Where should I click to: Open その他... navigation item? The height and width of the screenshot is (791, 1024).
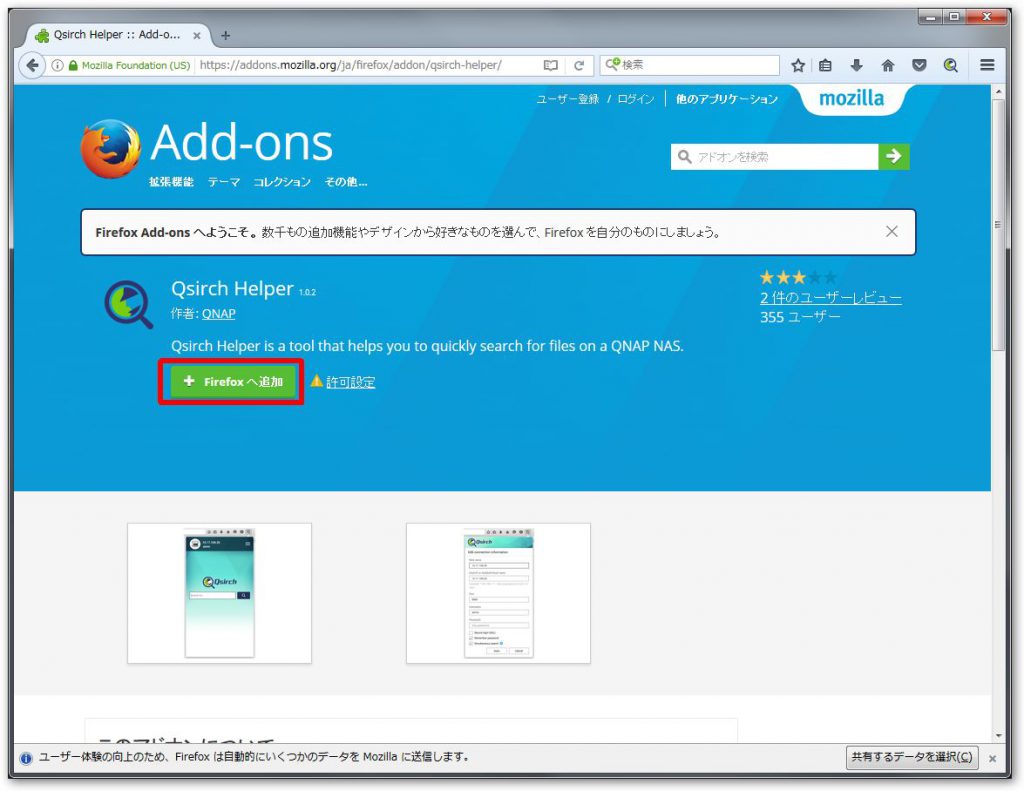(x=346, y=182)
